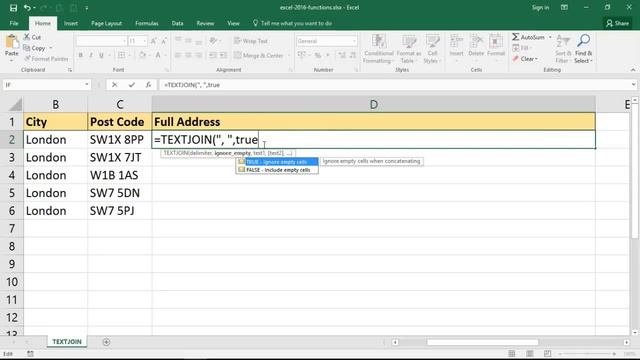Switch to the Formulas tab
This screenshot has height=360, width=640.
click(147, 23)
